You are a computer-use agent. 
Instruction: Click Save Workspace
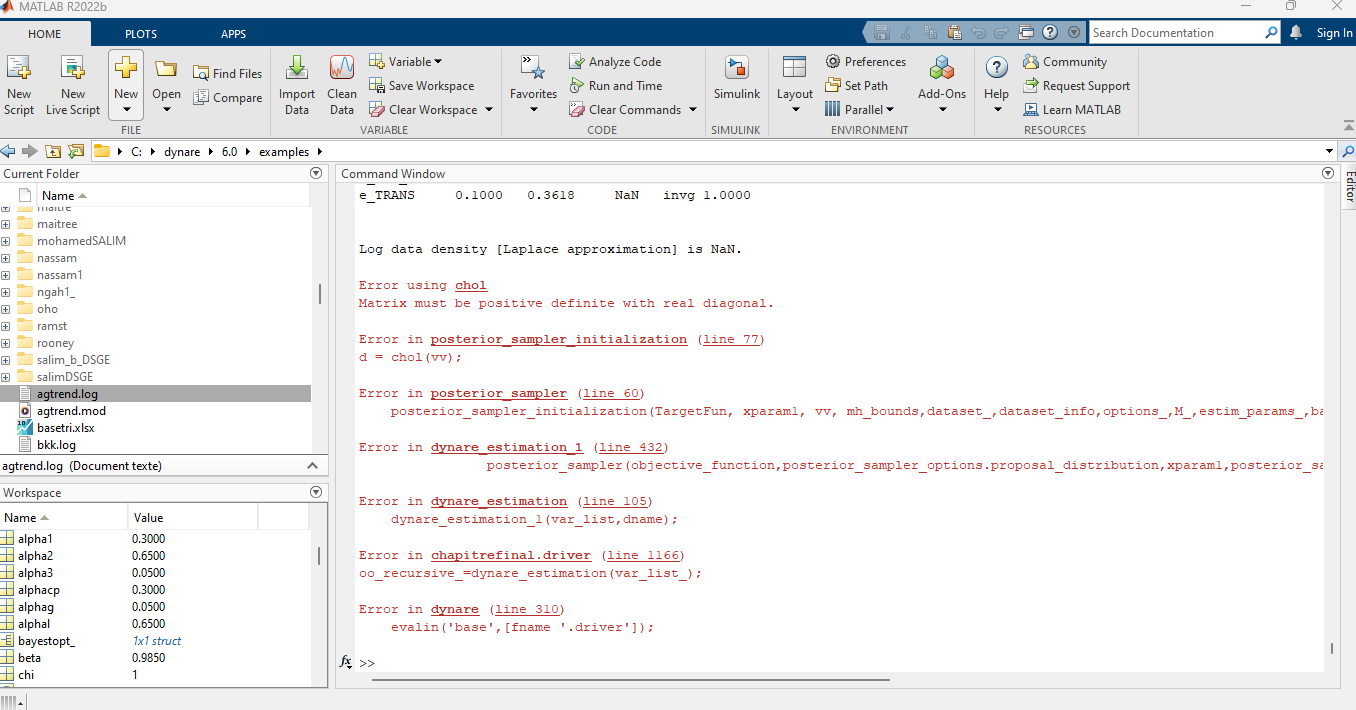click(421, 85)
